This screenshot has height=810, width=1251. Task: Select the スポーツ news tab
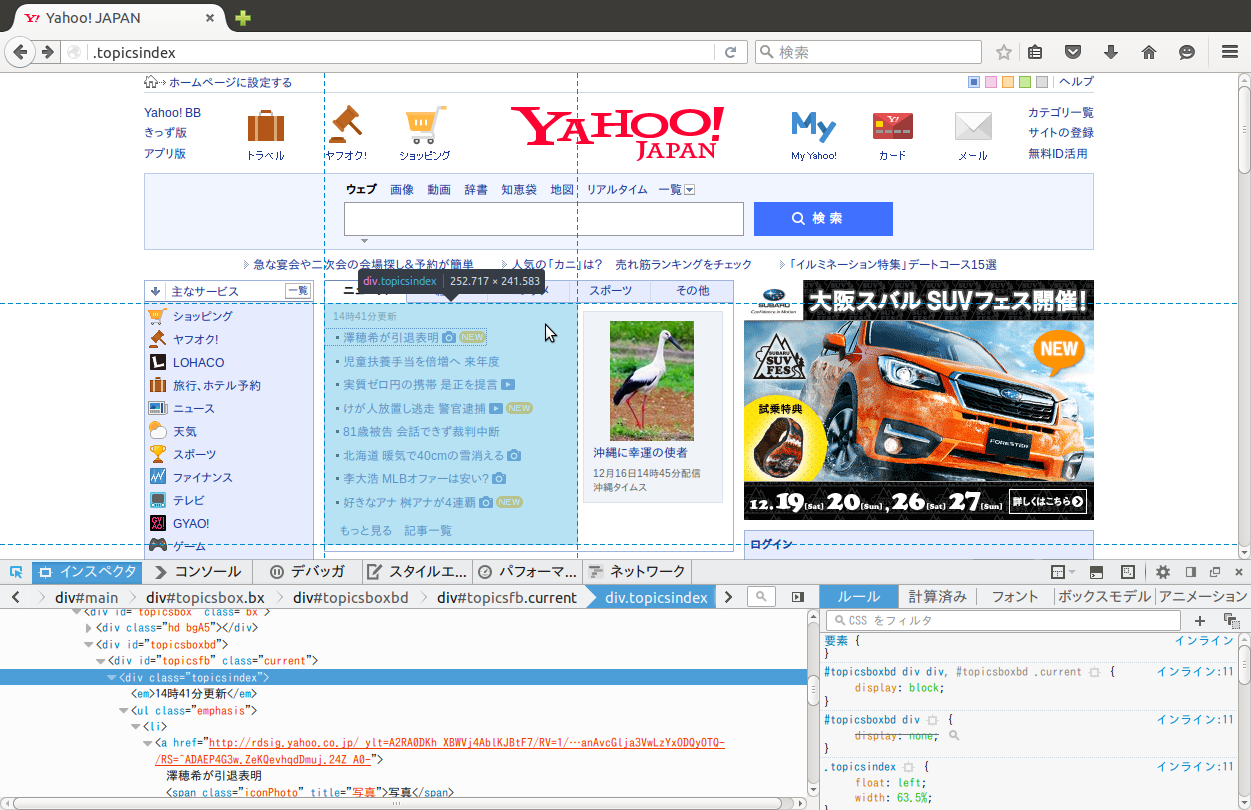coord(610,291)
